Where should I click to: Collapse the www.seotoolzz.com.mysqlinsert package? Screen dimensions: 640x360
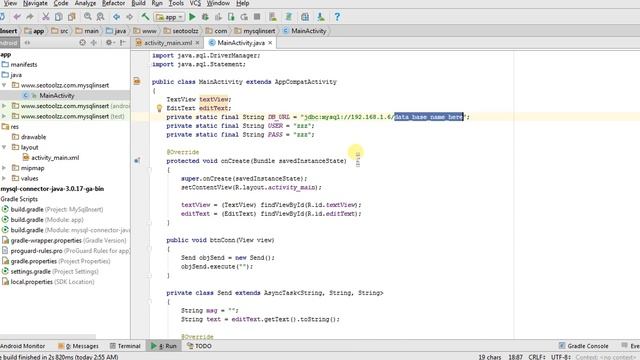(4, 85)
